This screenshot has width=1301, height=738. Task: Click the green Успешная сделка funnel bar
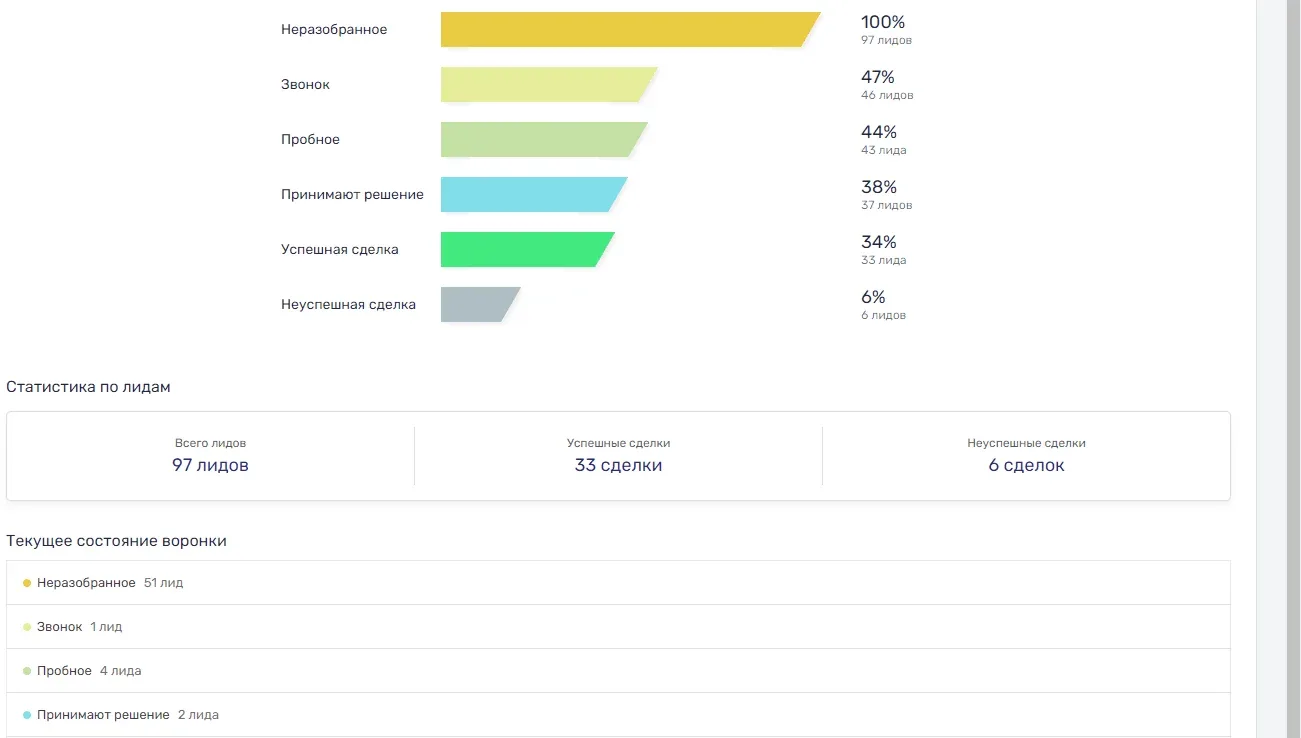pos(528,250)
